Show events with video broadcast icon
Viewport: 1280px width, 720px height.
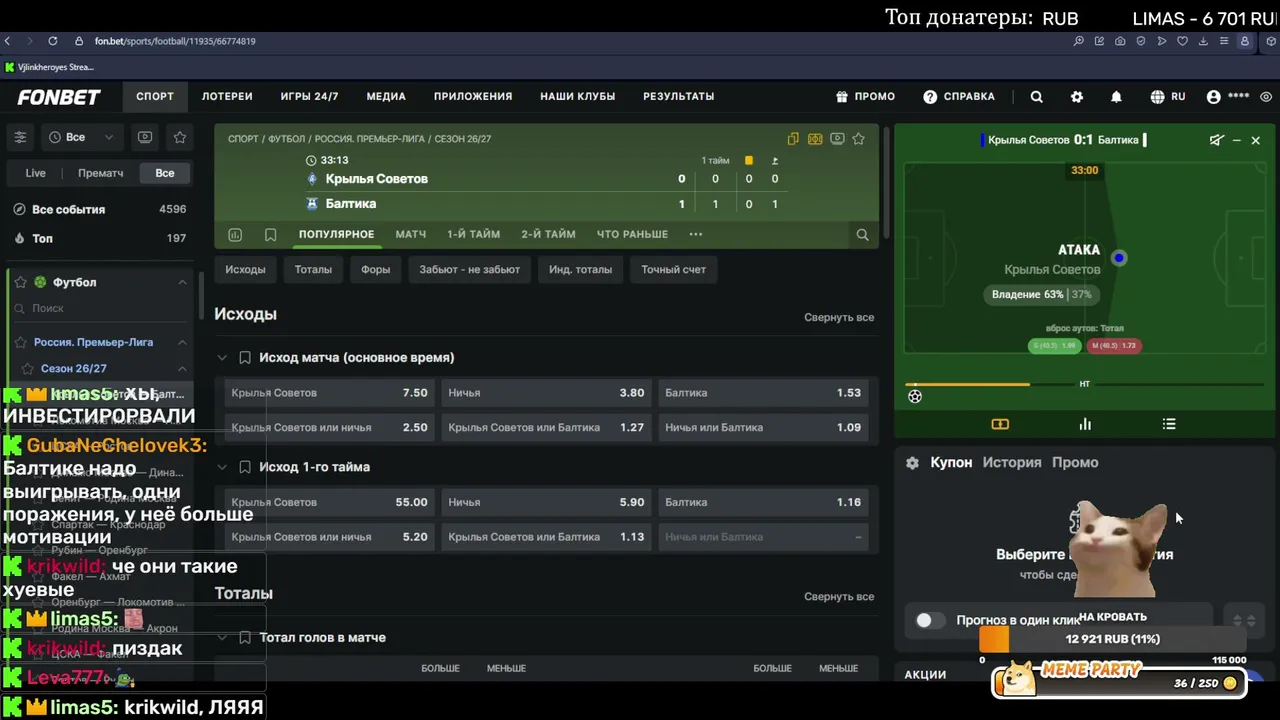(x=145, y=137)
